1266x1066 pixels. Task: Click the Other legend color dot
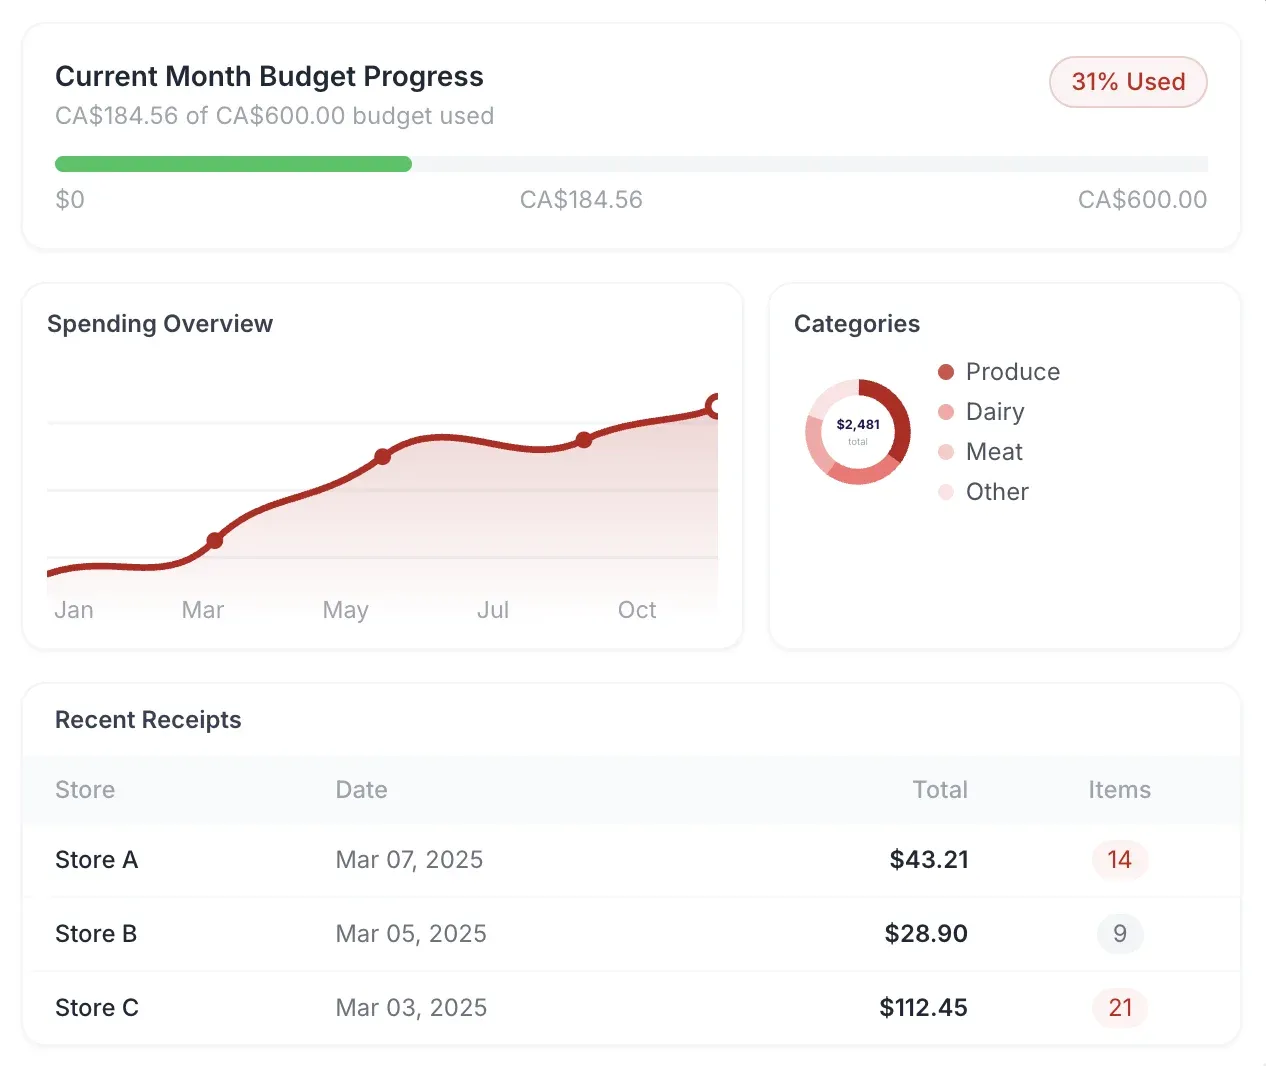(x=945, y=491)
